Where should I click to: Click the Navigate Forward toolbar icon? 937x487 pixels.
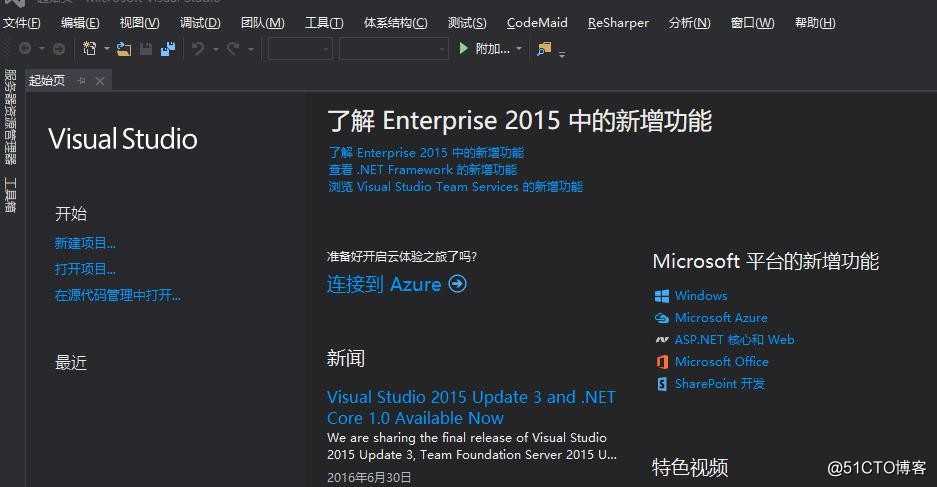(59, 48)
